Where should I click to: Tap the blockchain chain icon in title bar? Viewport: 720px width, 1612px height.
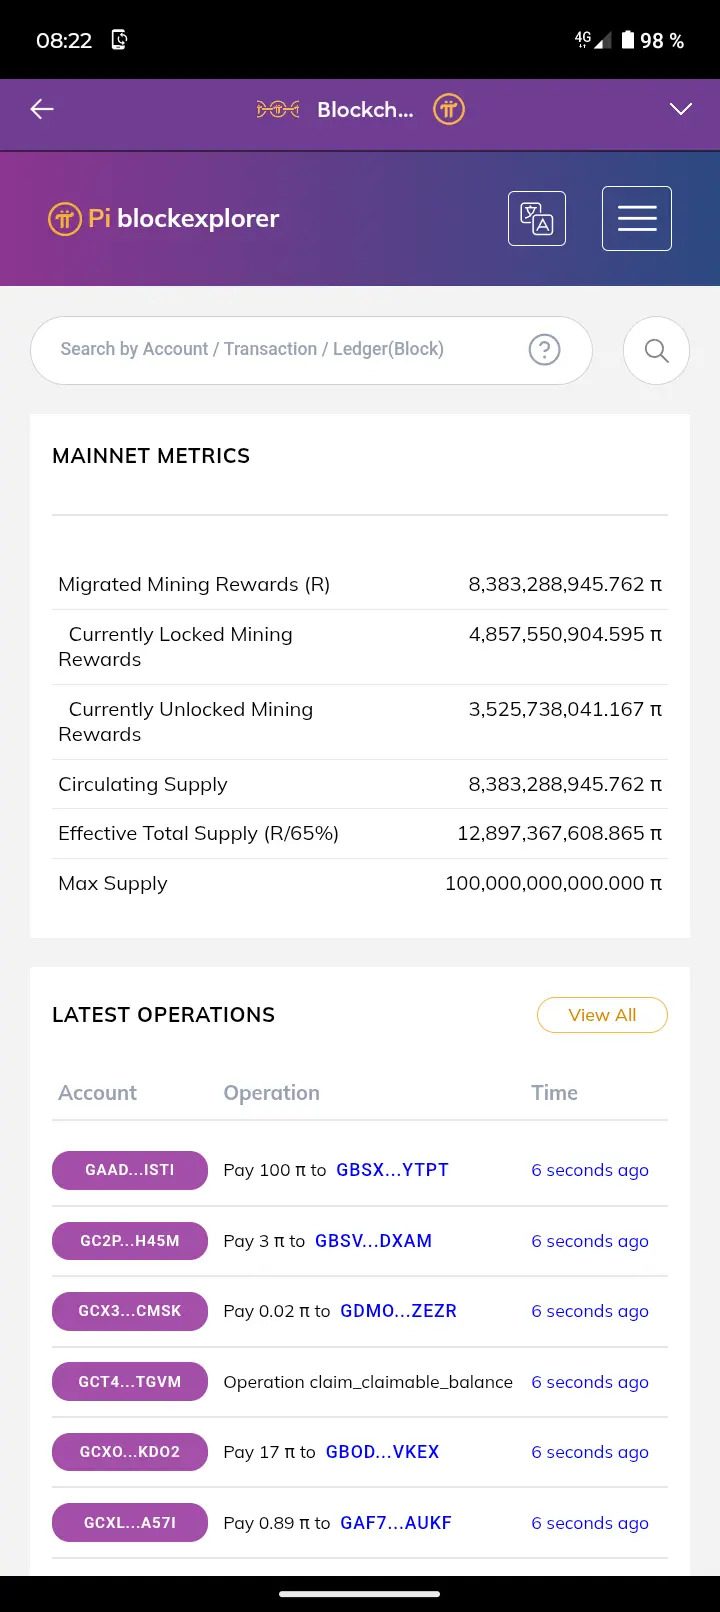coord(278,110)
